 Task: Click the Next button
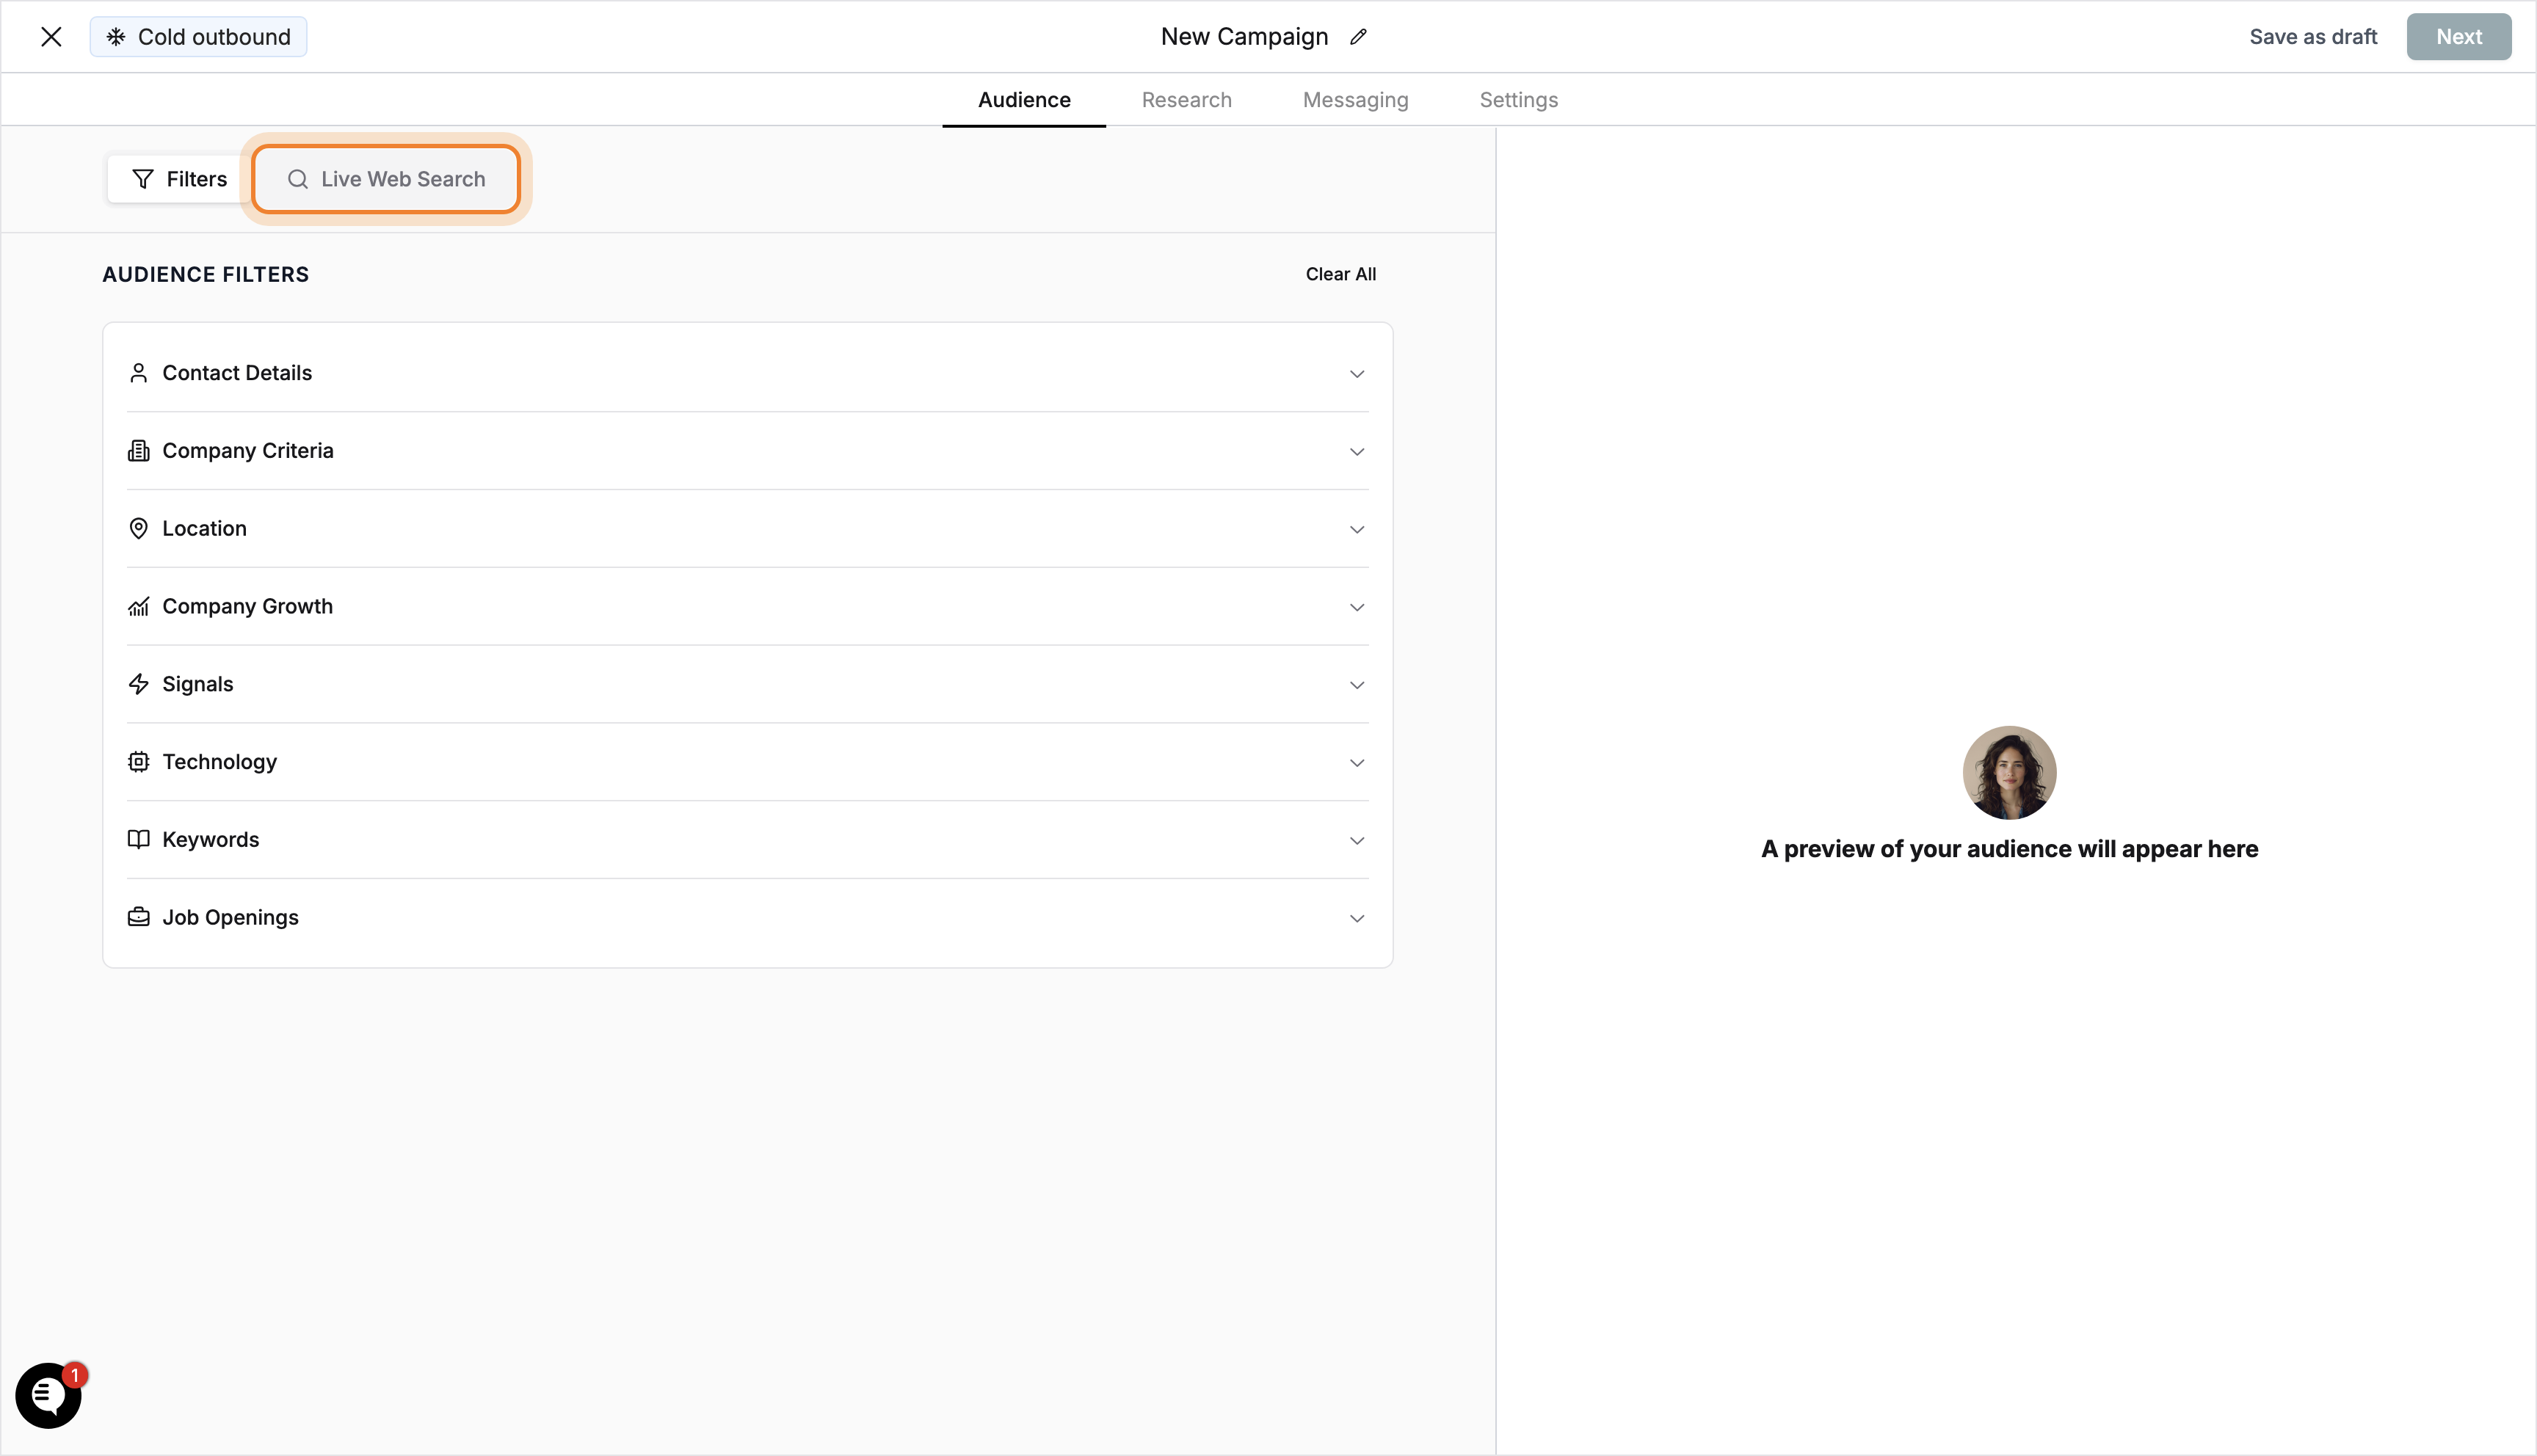point(2459,36)
